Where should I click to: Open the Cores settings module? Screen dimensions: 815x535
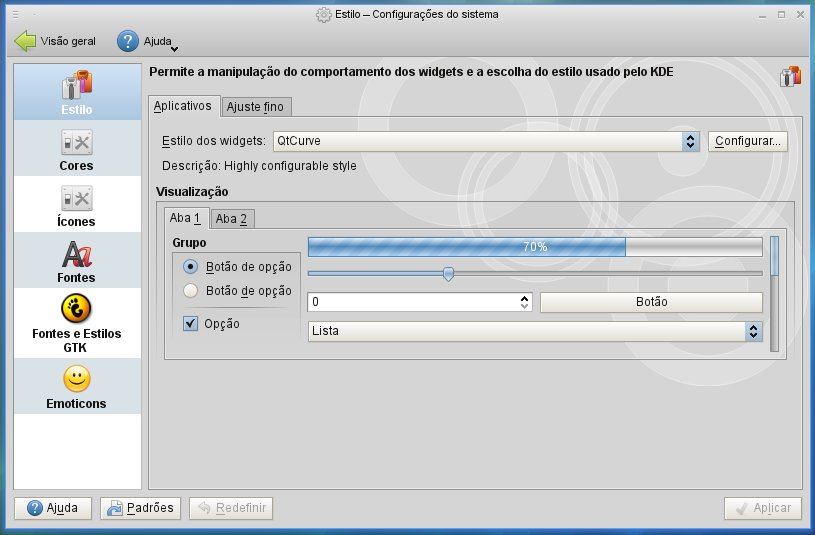[x=77, y=149]
